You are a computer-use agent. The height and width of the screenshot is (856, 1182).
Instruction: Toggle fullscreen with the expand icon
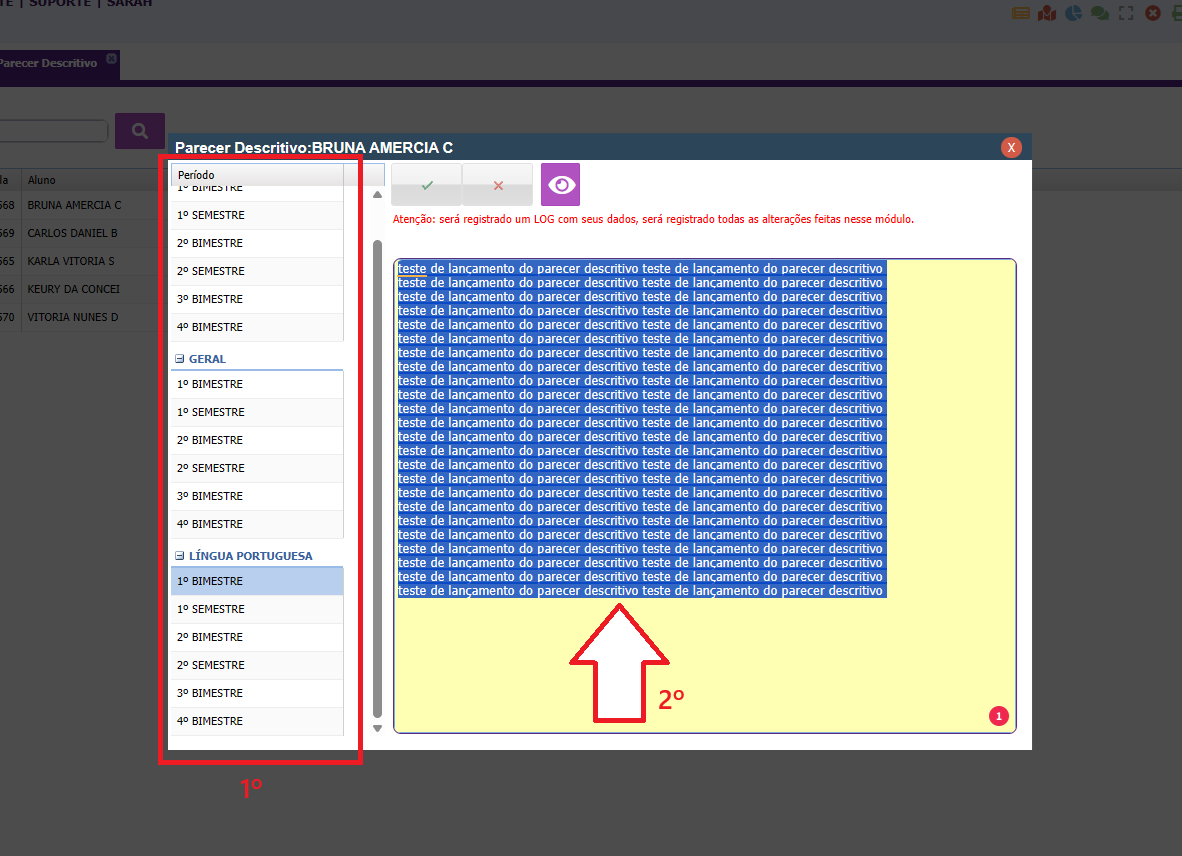(1126, 13)
